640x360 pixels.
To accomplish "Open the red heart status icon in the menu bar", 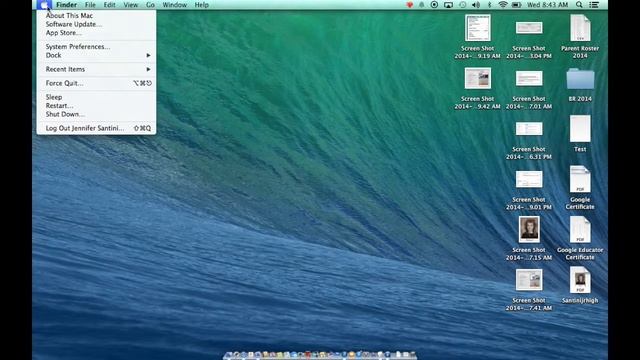I will [x=409, y=5].
